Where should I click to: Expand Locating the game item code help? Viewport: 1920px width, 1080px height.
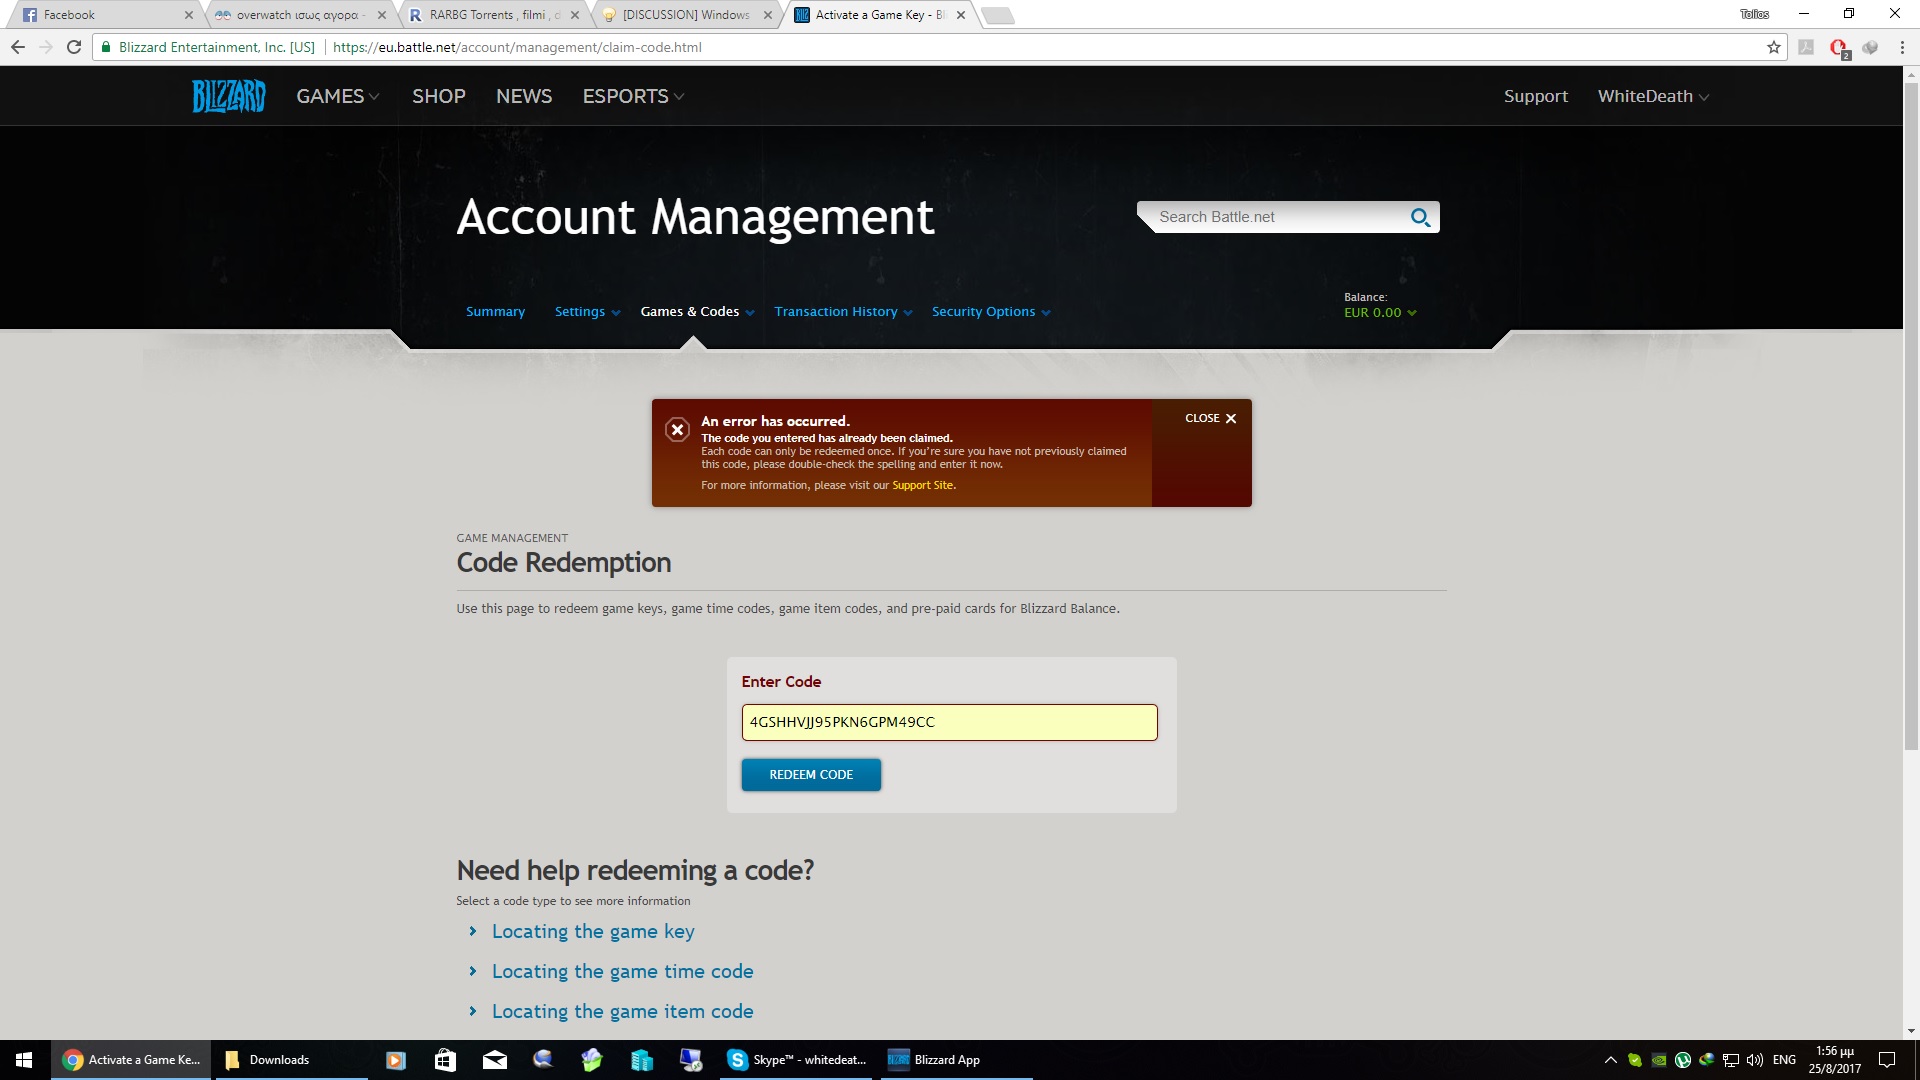pyautogui.click(x=622, y=1012)
